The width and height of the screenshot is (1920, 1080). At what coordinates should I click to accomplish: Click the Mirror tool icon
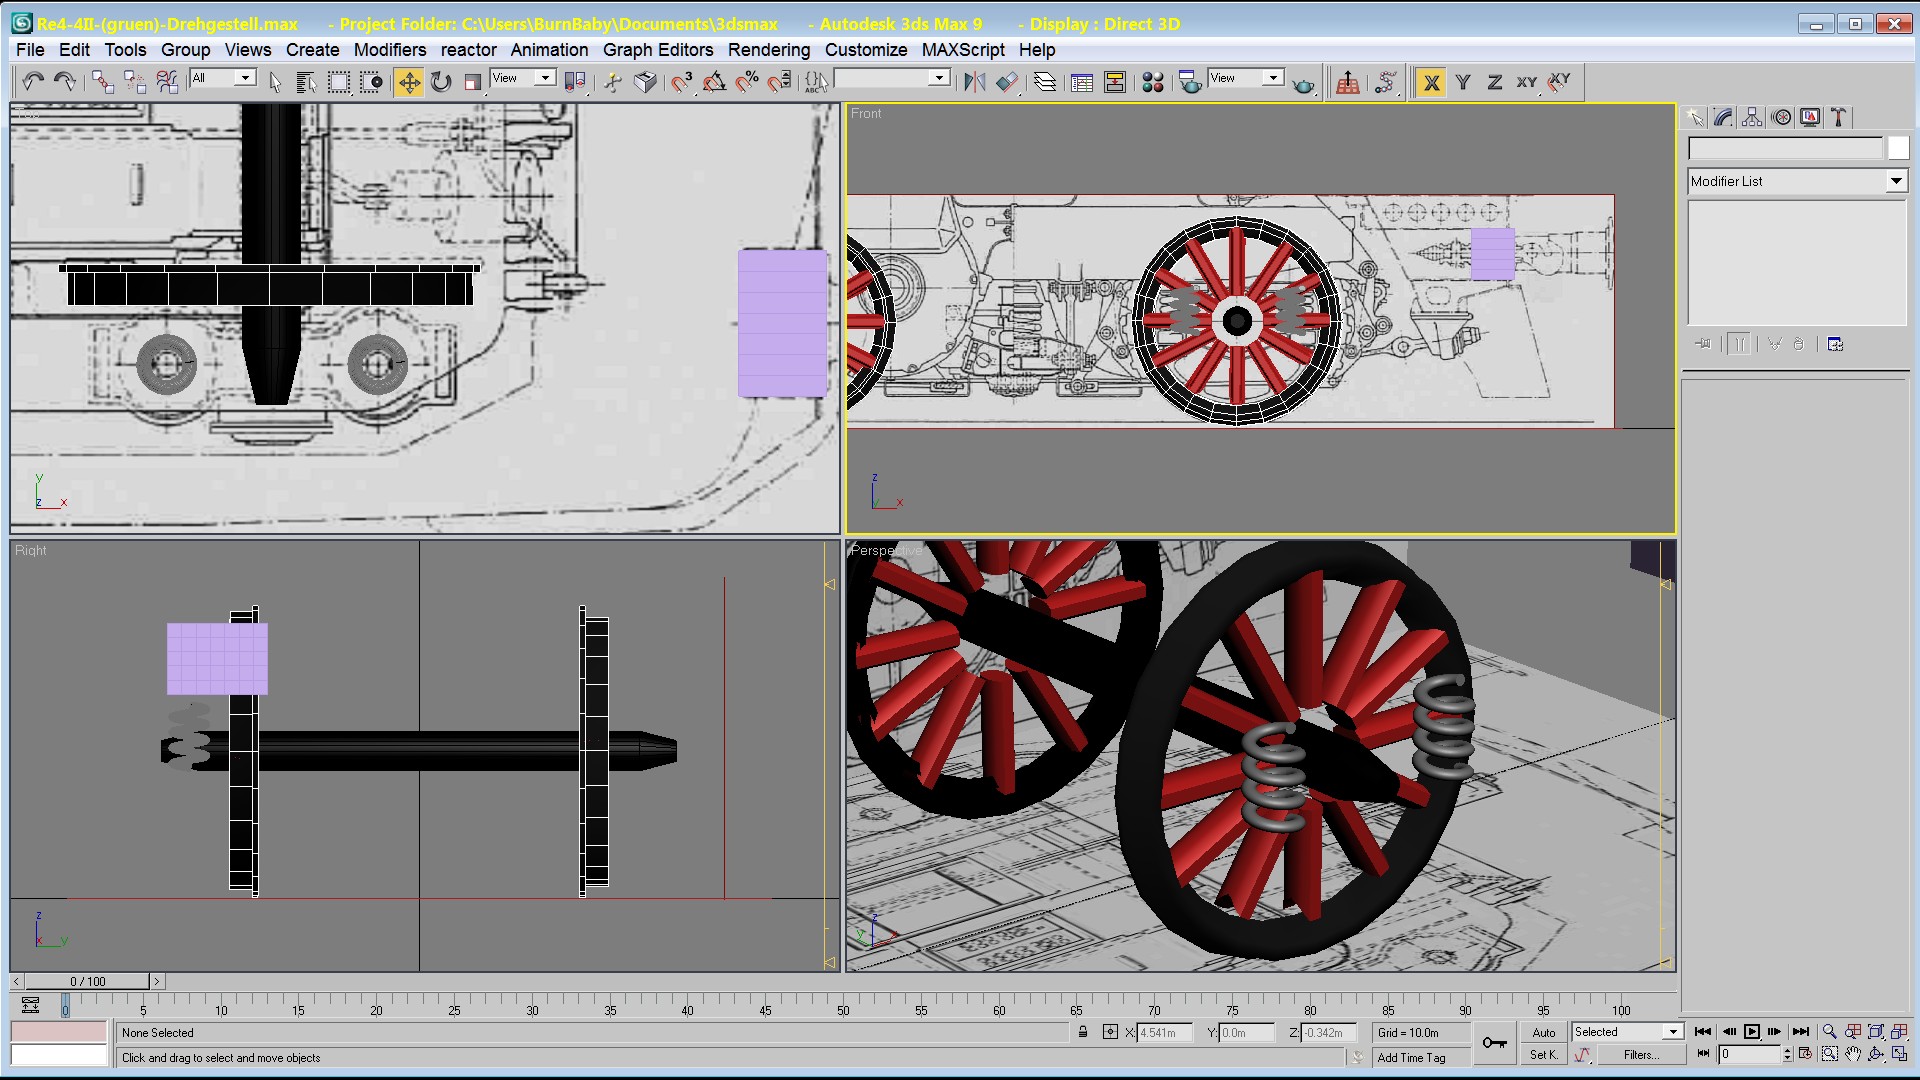pyautogui.click(x=974, y=82)
